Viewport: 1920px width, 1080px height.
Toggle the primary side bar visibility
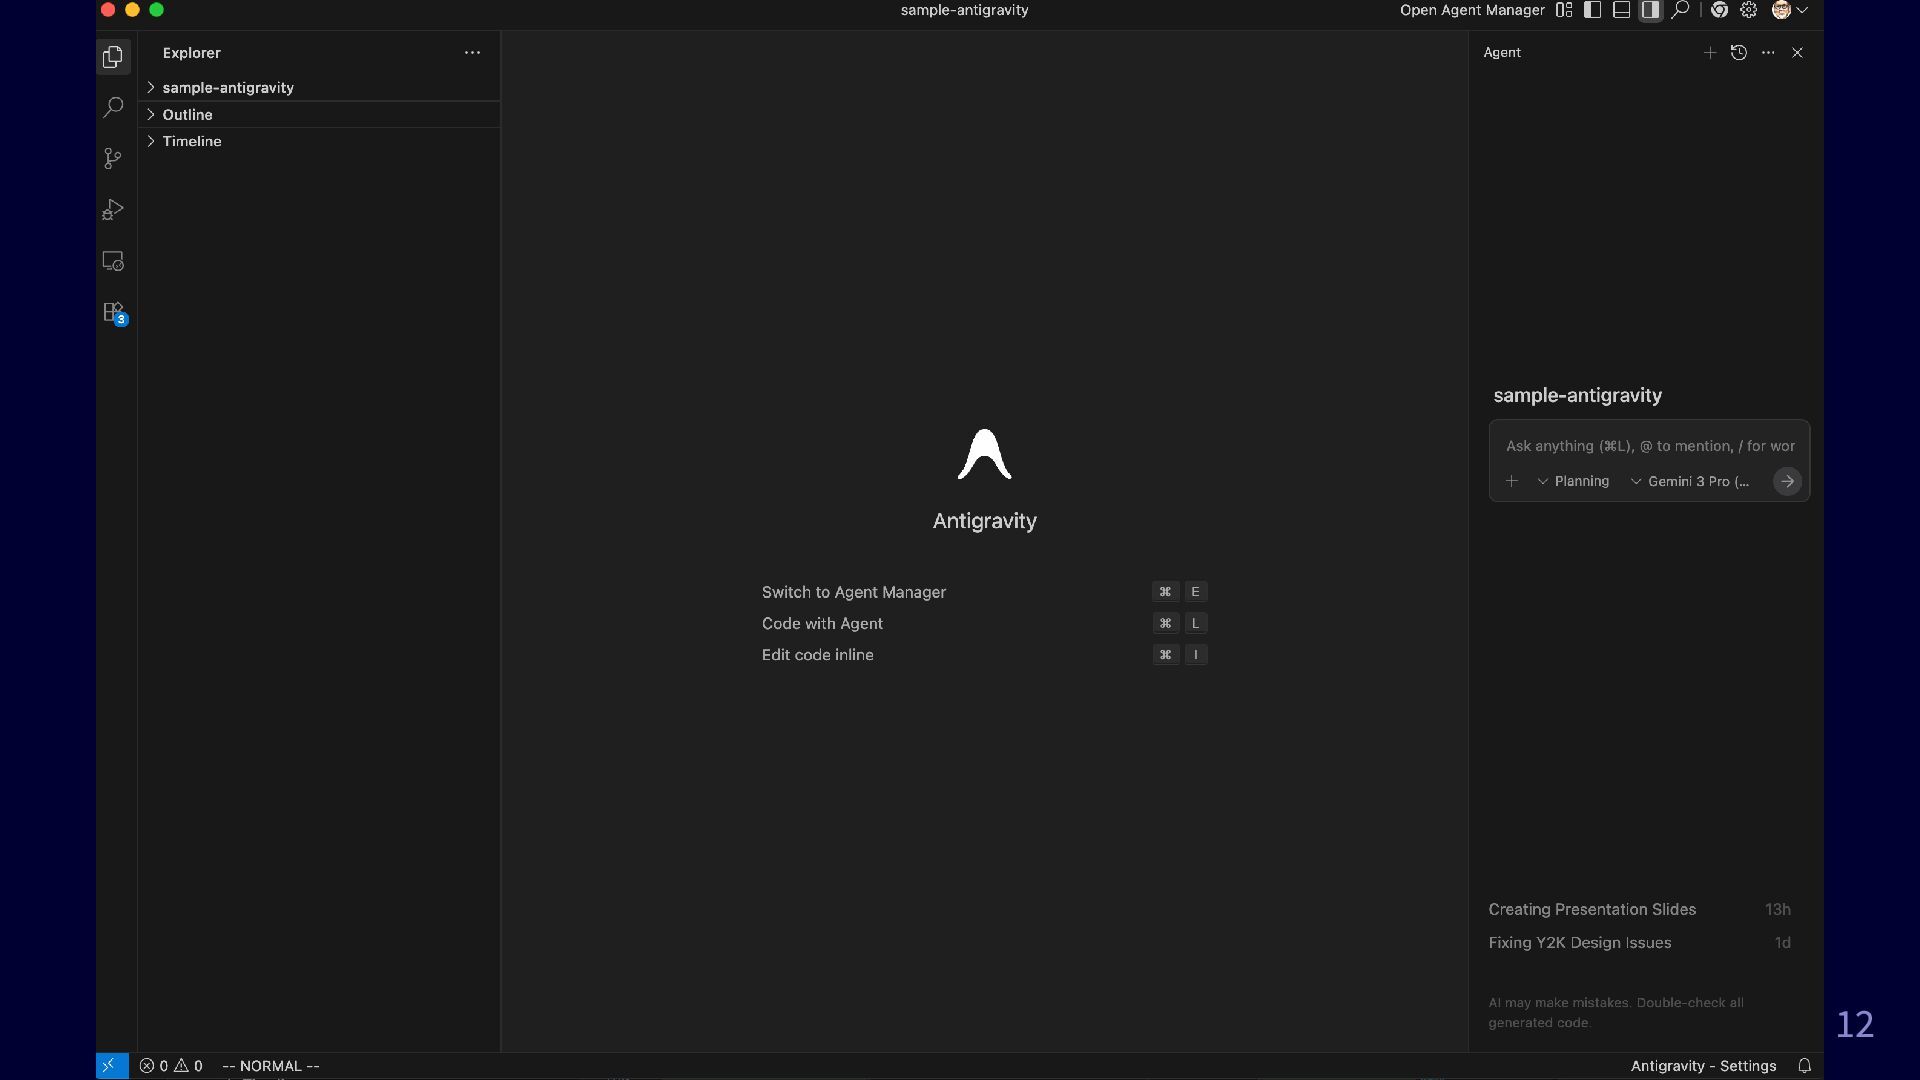tap(1593, 10)
